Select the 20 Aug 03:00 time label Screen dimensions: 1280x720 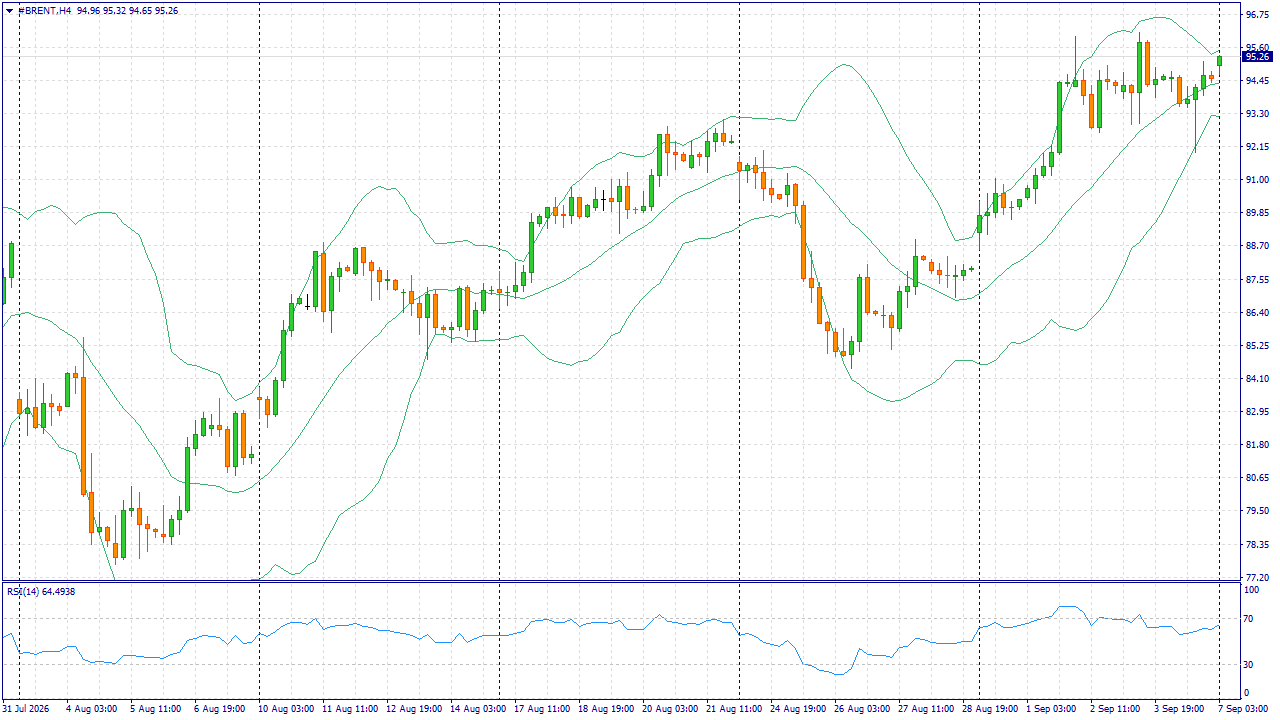670,708
